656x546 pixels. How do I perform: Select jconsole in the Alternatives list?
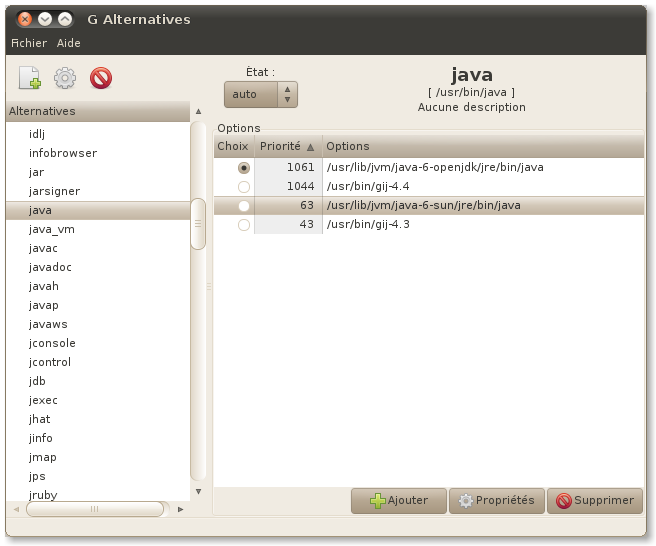tap(52, 344)
